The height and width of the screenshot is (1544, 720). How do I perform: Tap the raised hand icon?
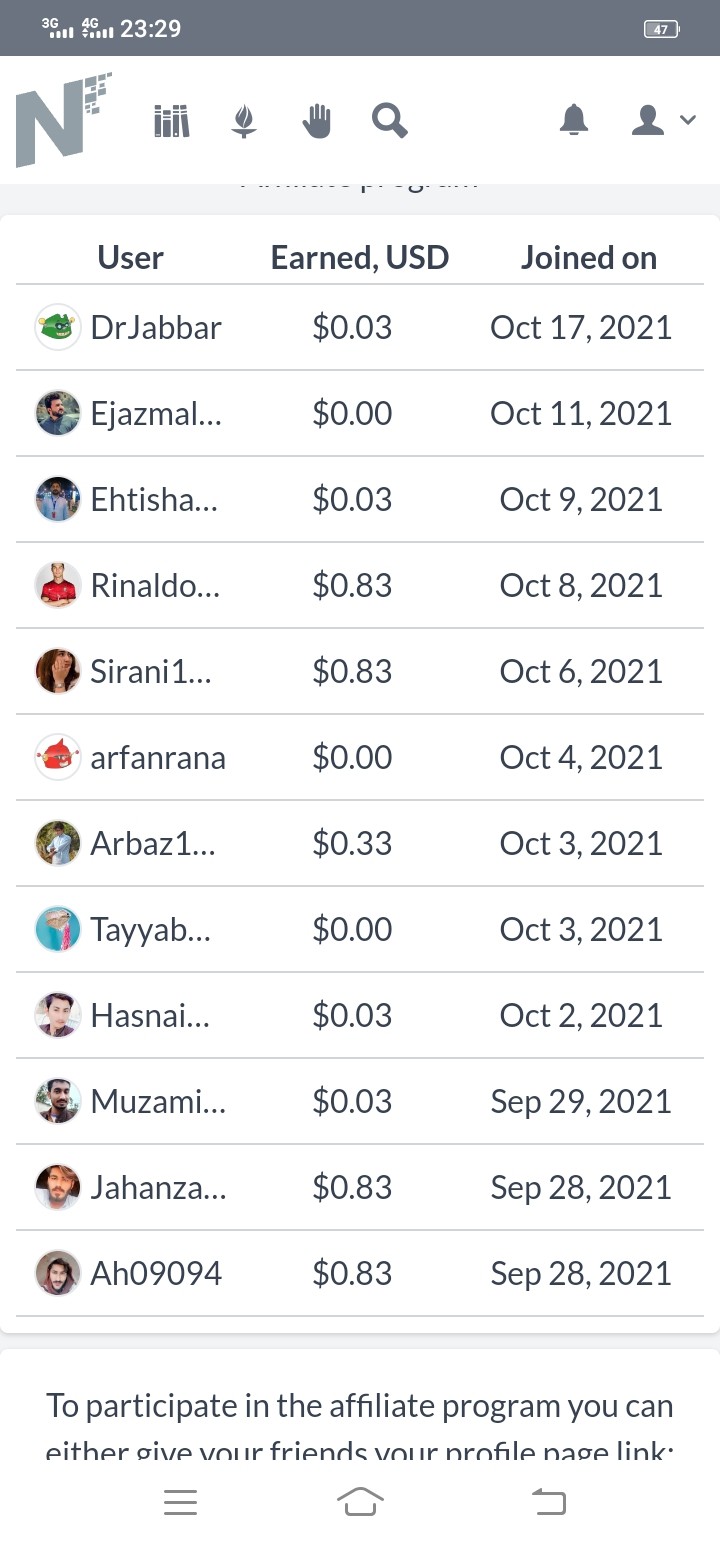[x=316, y=121]
